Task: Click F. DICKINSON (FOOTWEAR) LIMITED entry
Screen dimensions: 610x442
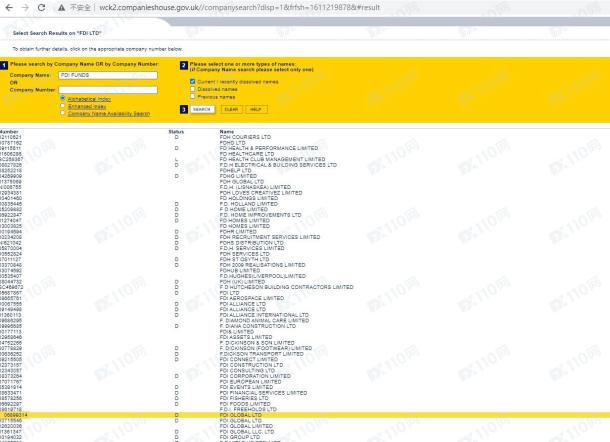Action: (266, 349)
